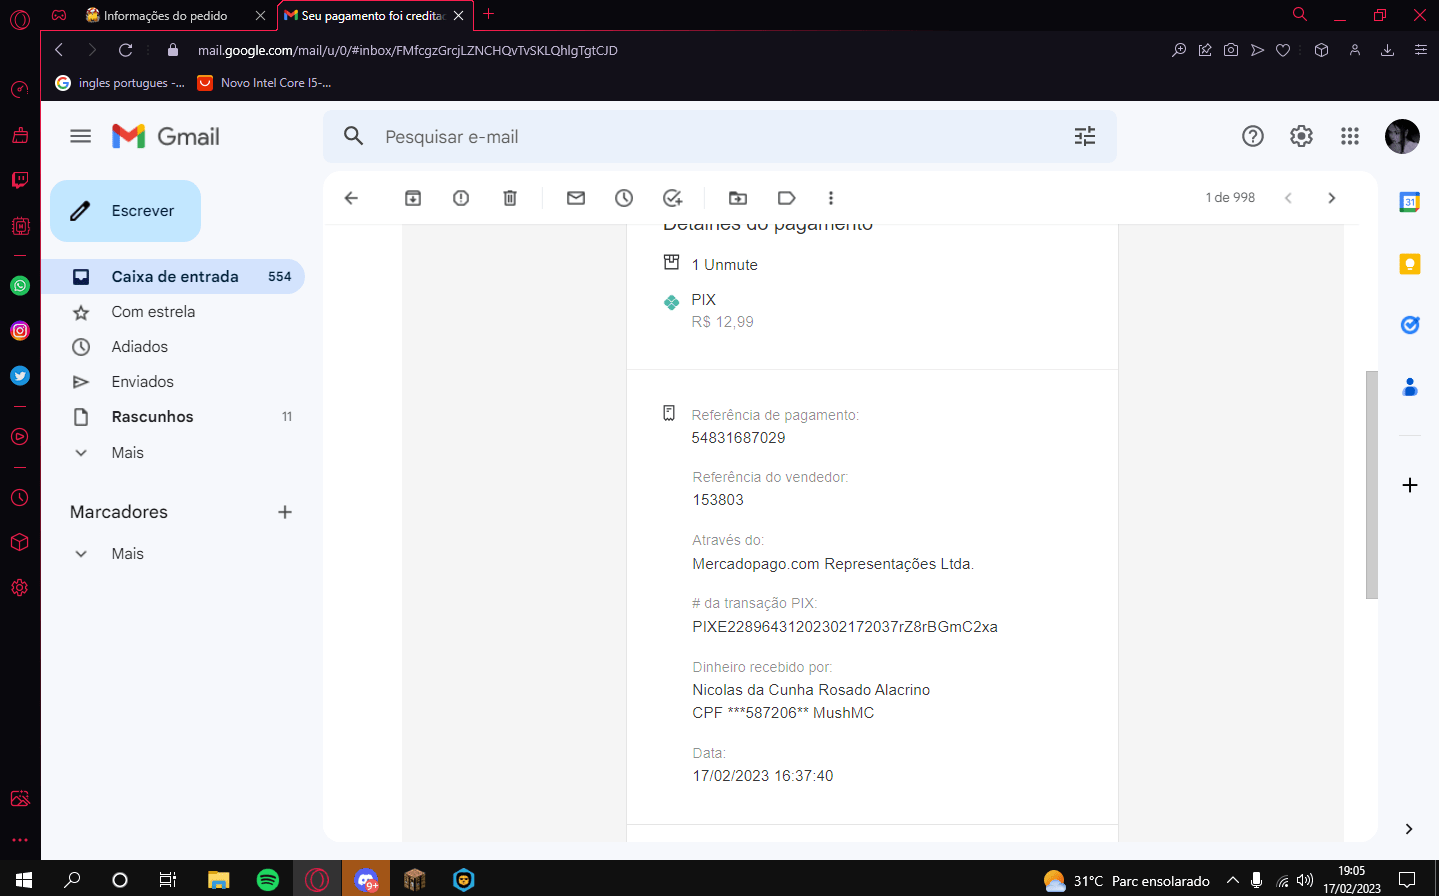Open Com estrela folder

pyautogui.click(x=153, y=312)
